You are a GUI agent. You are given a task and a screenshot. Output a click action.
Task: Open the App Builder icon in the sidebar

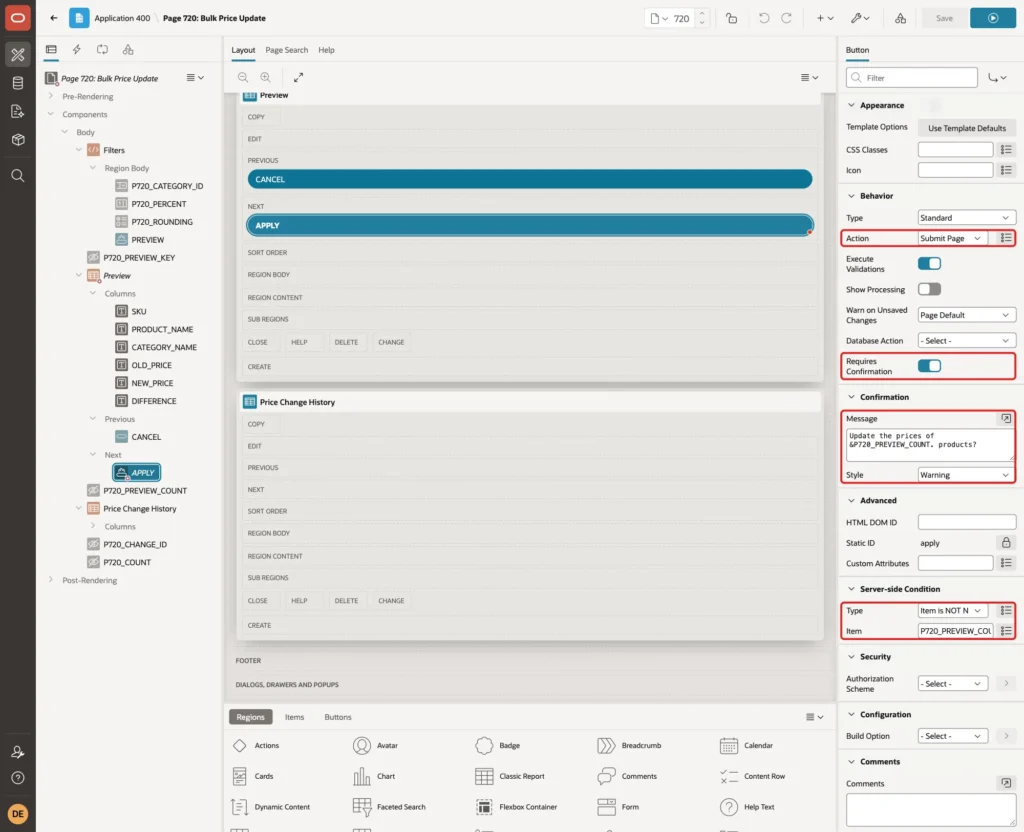tap(18, 55)
